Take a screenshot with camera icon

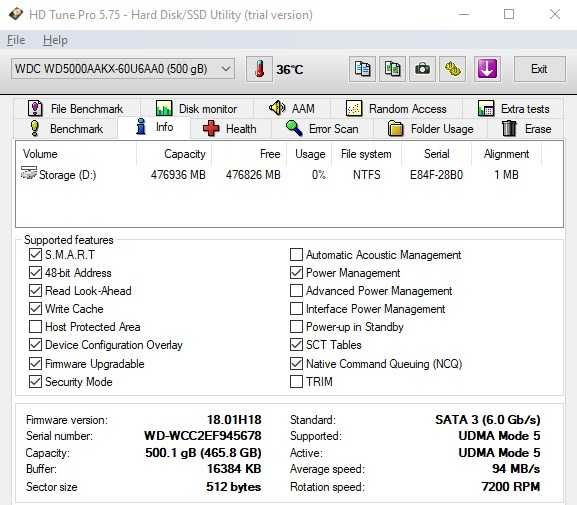coord(422,69)
